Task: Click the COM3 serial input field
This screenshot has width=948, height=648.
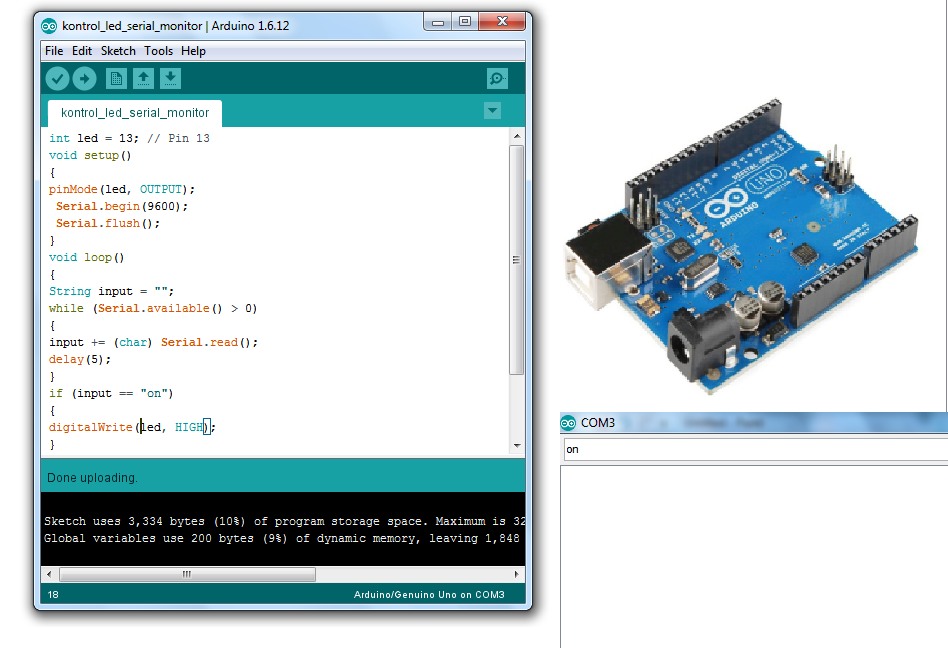Action: coord(755,449)
